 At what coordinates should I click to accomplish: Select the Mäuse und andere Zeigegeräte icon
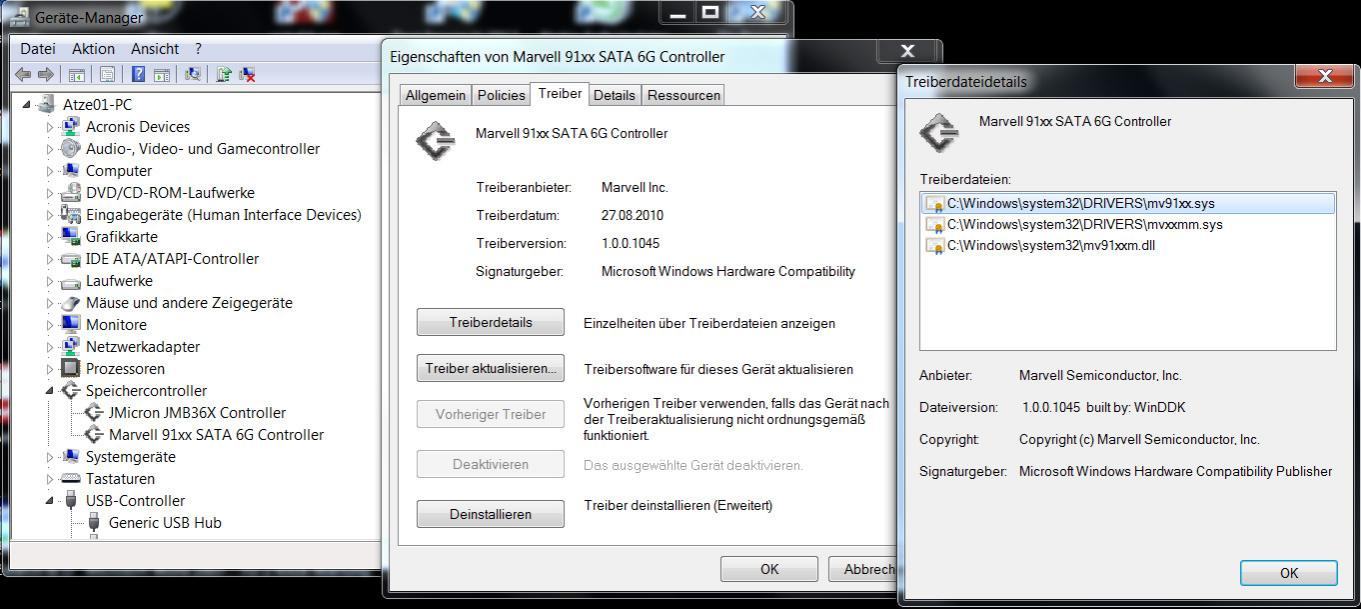[70, 302]
